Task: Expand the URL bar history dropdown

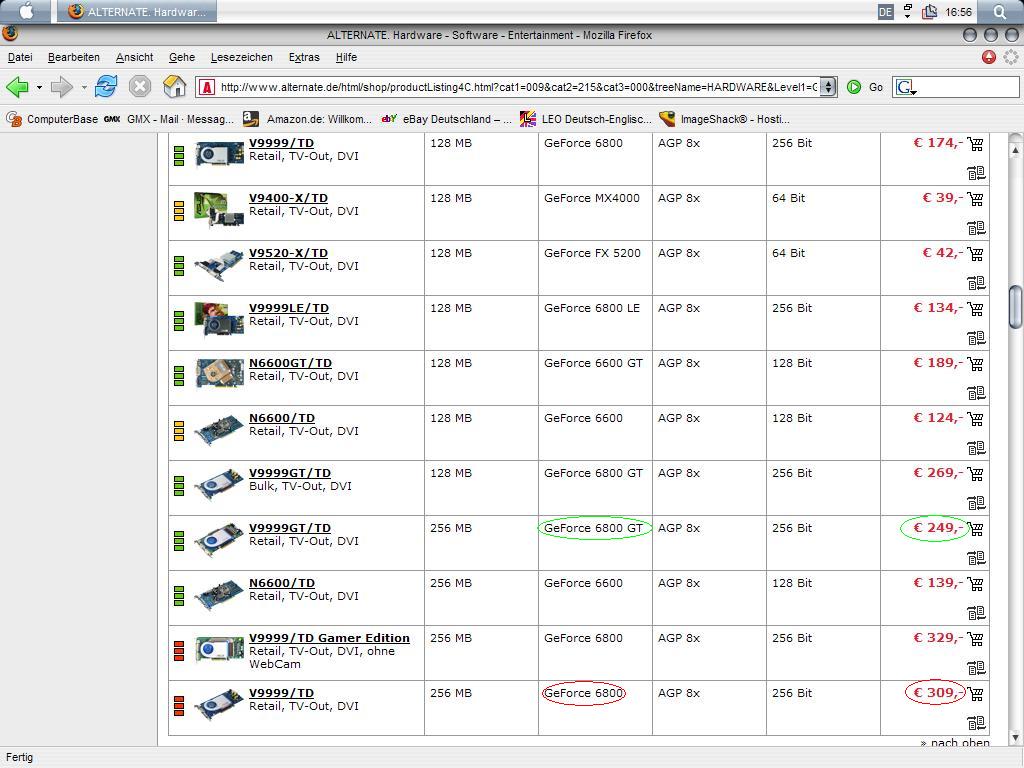Action: click(828, 87)
